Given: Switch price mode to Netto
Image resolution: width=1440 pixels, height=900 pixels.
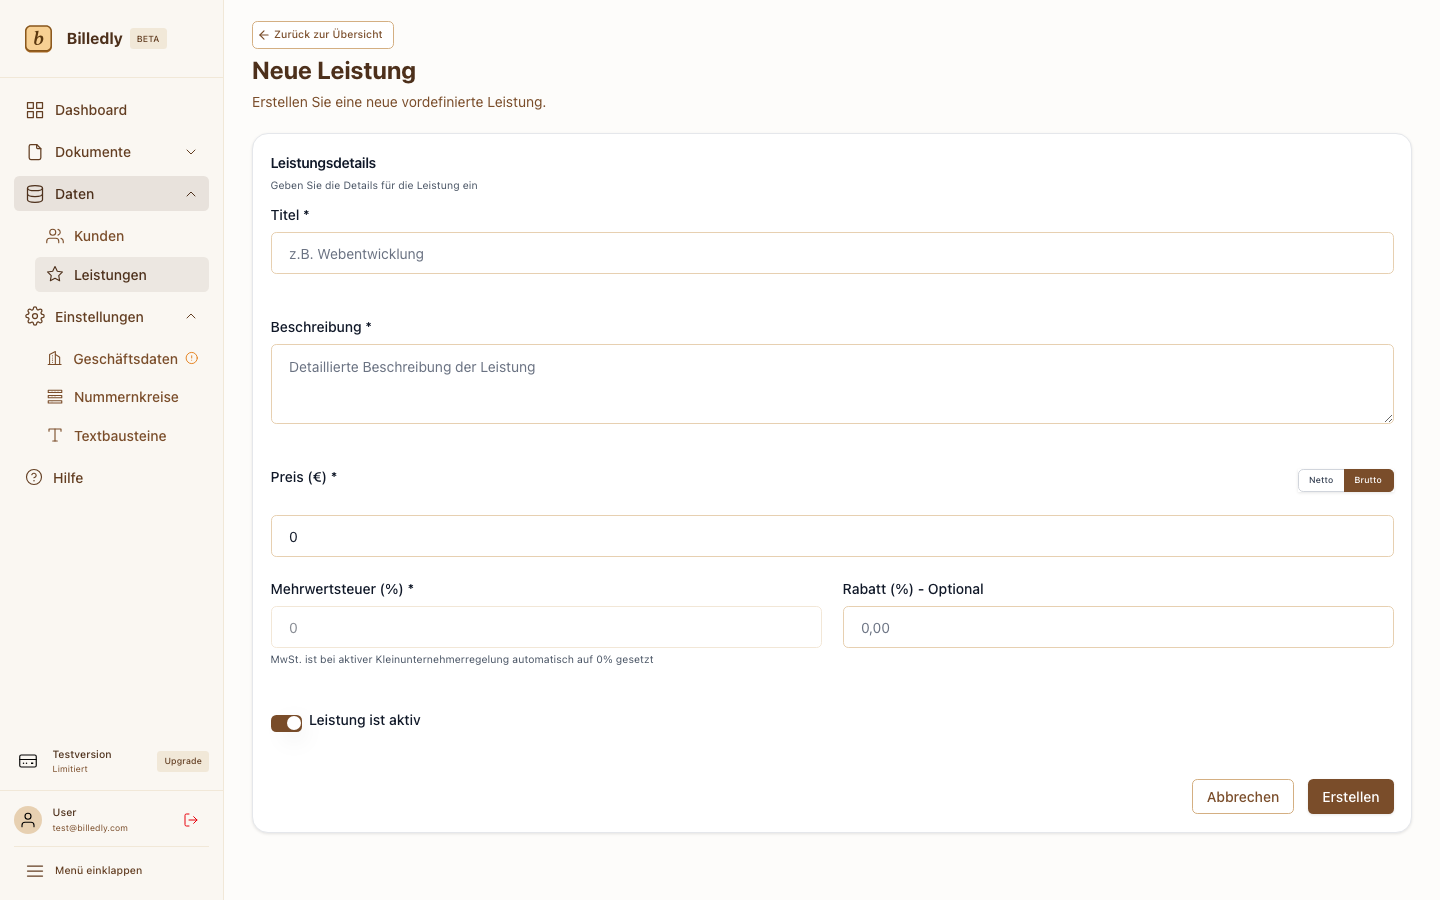Looking at the screenshot, I should tap(1320, 480).
